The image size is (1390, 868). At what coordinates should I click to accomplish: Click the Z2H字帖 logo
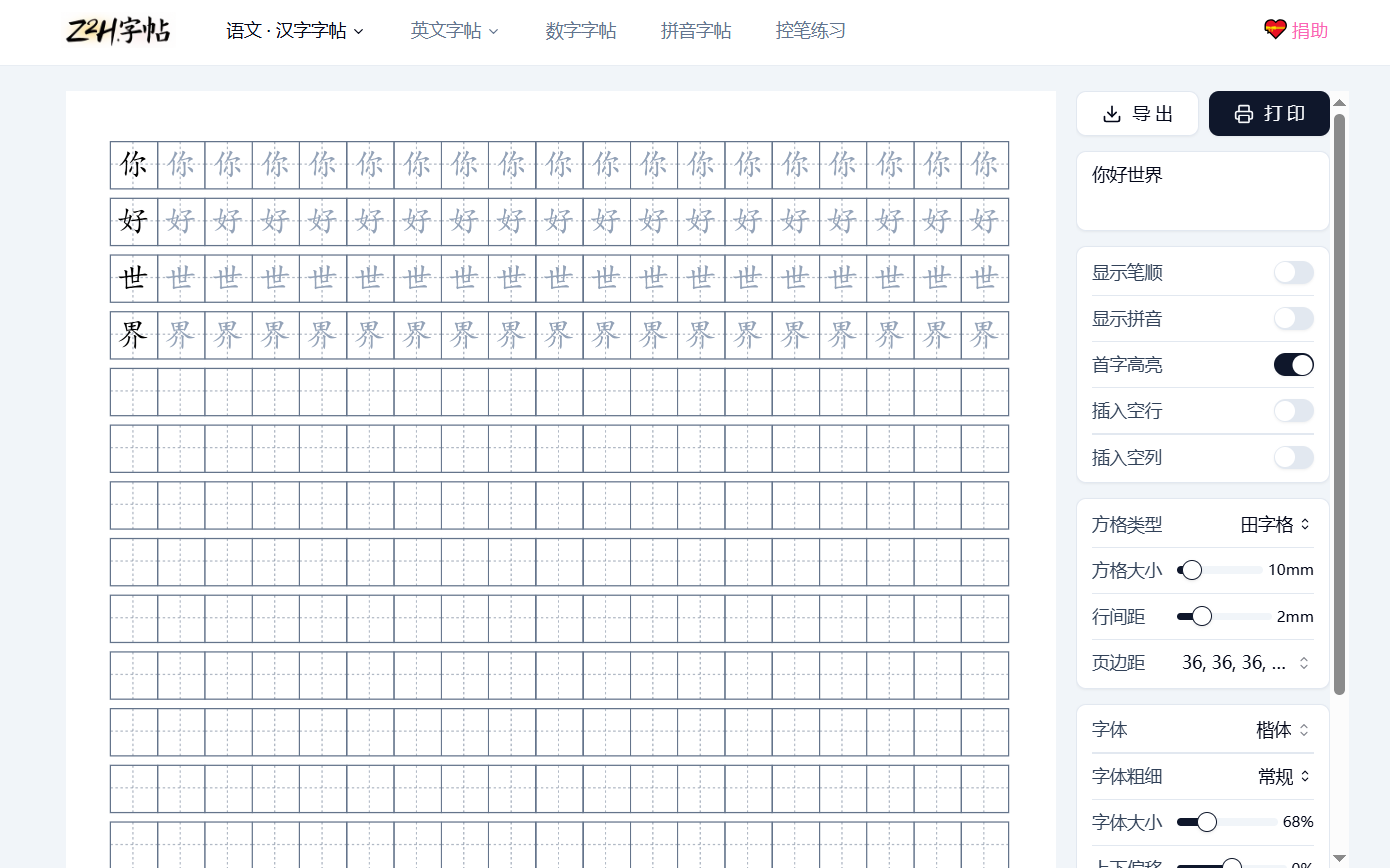click(118, 31)
